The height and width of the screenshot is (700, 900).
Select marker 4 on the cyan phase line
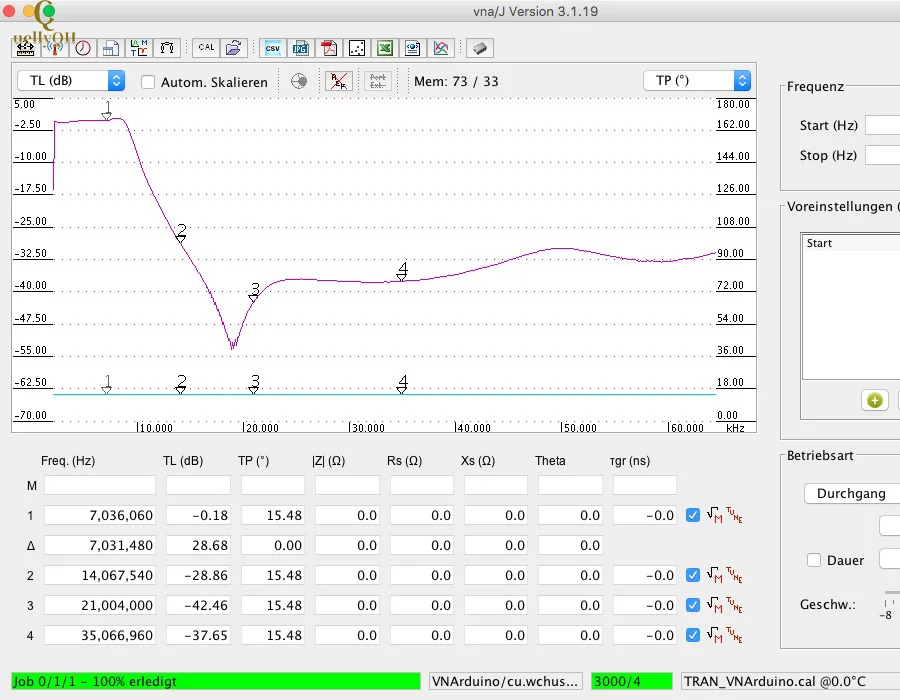(x=402, y=384)
